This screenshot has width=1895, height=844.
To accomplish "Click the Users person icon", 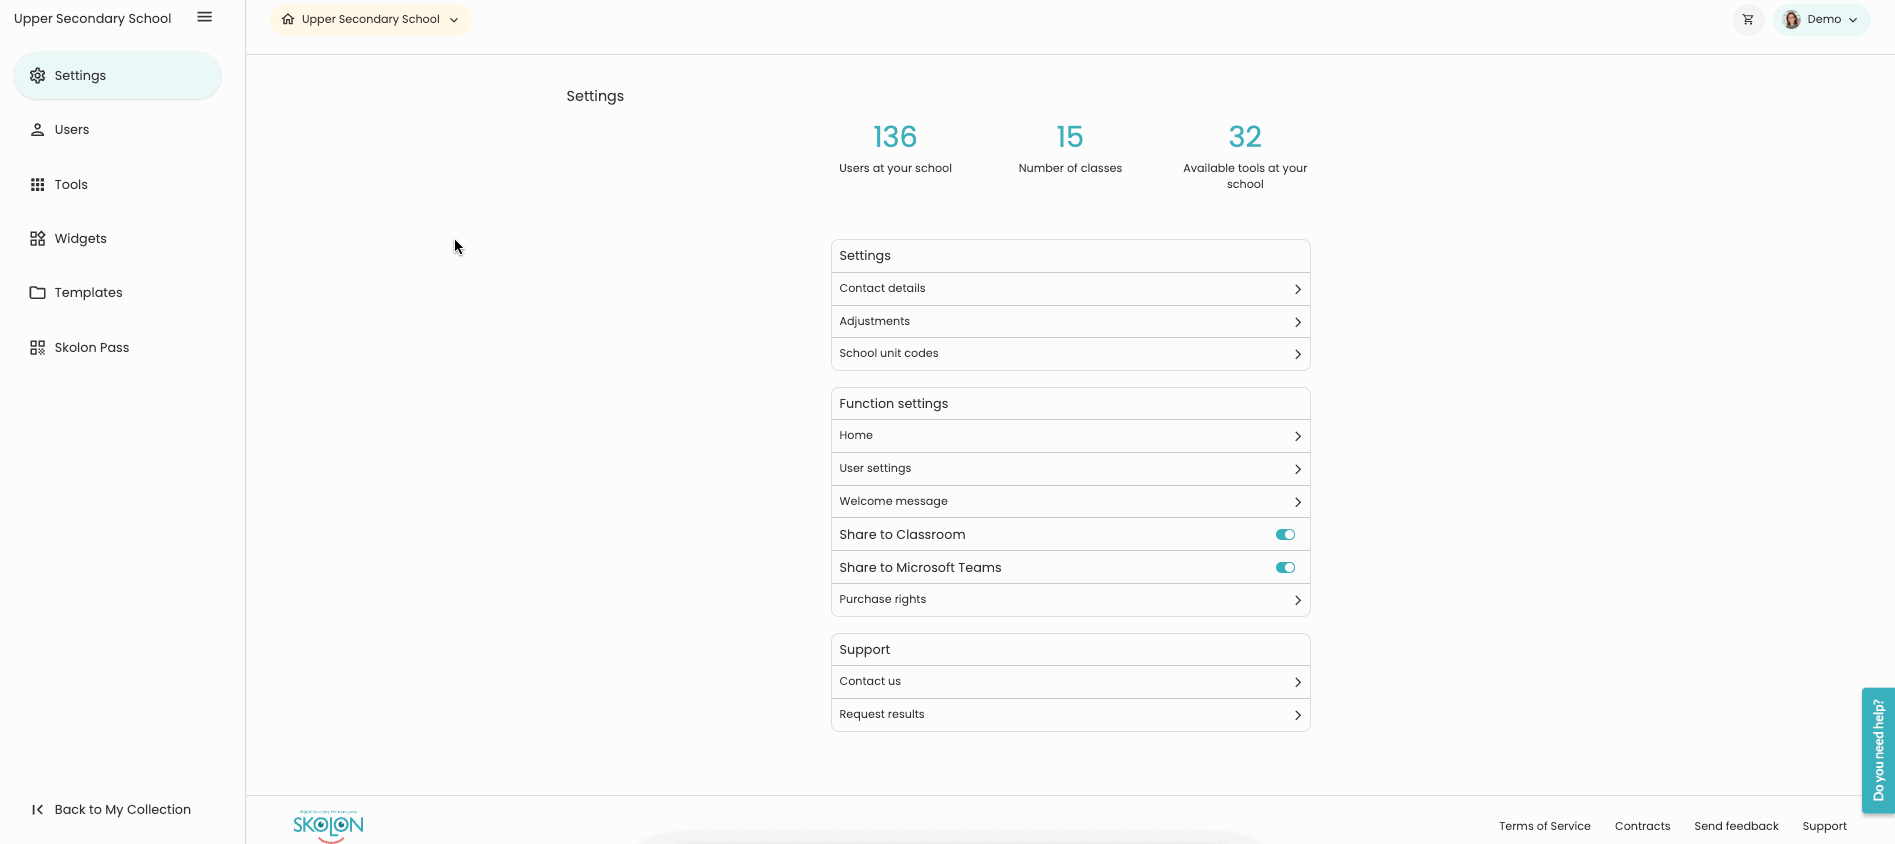I will (x=38, y=130).
